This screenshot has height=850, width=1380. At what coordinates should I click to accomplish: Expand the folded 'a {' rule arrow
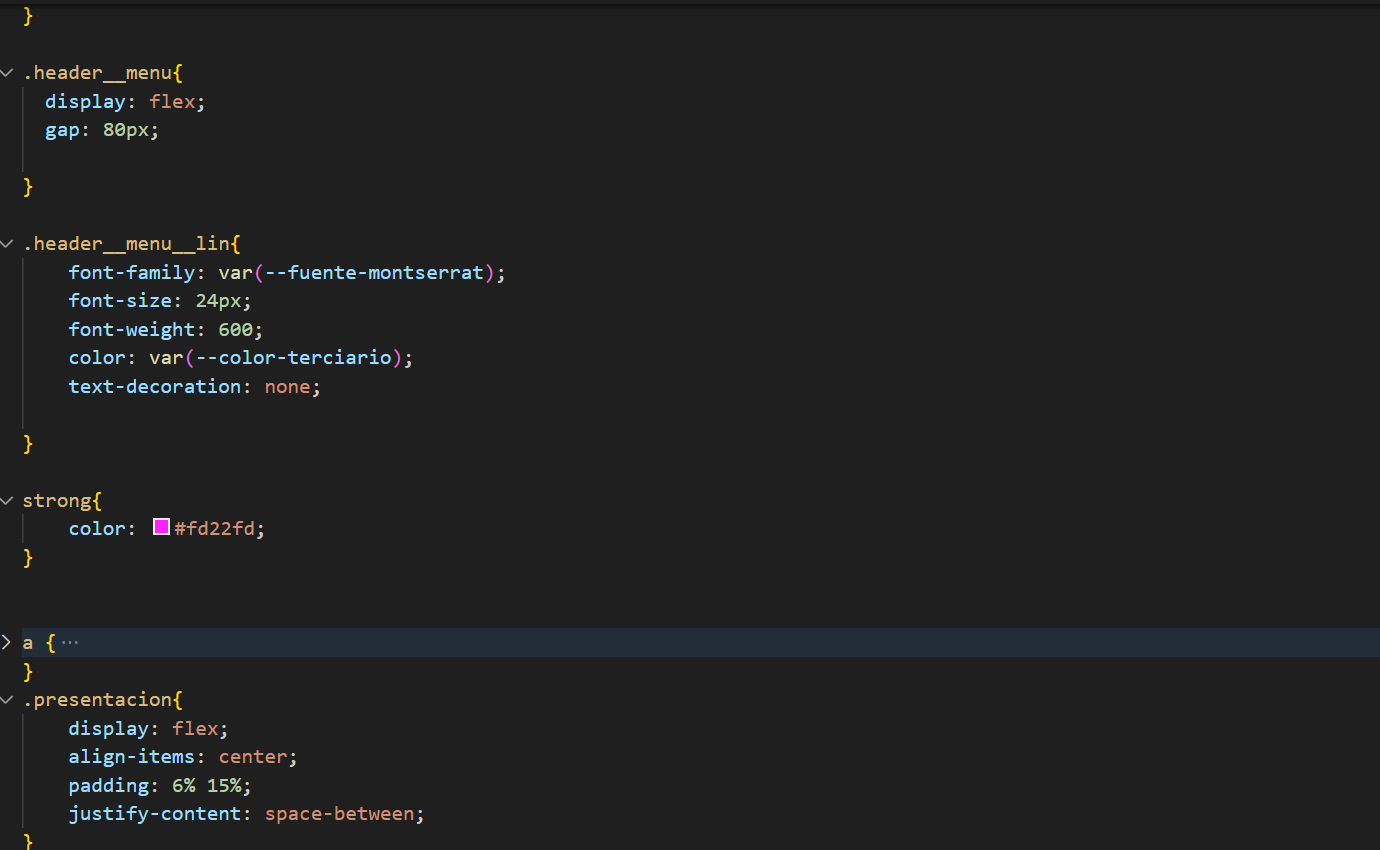(x=7, y=643)
